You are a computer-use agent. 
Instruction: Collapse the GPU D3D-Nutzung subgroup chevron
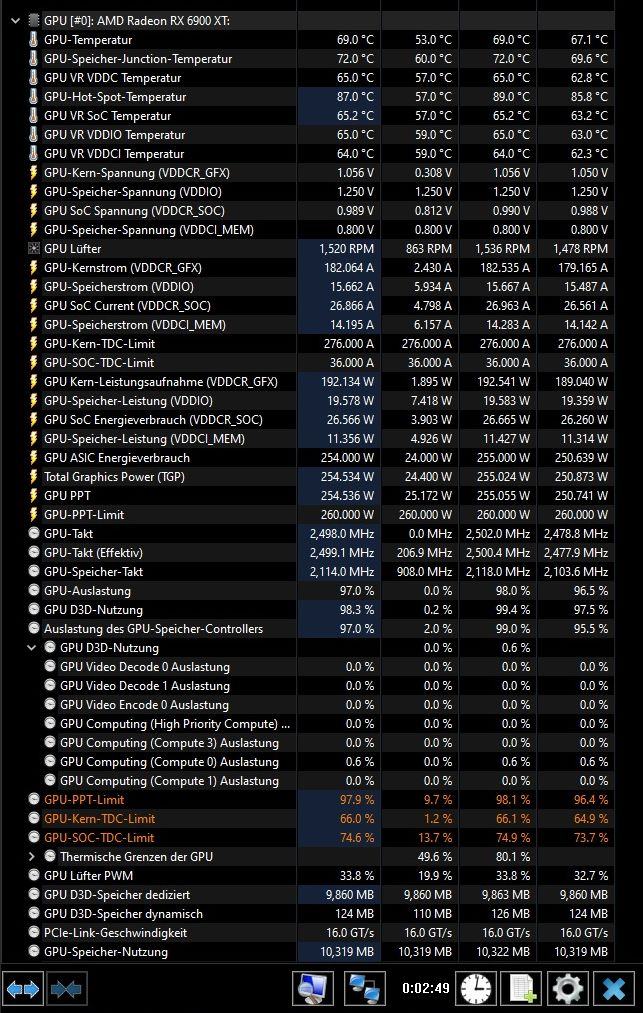tap(31, 647)
